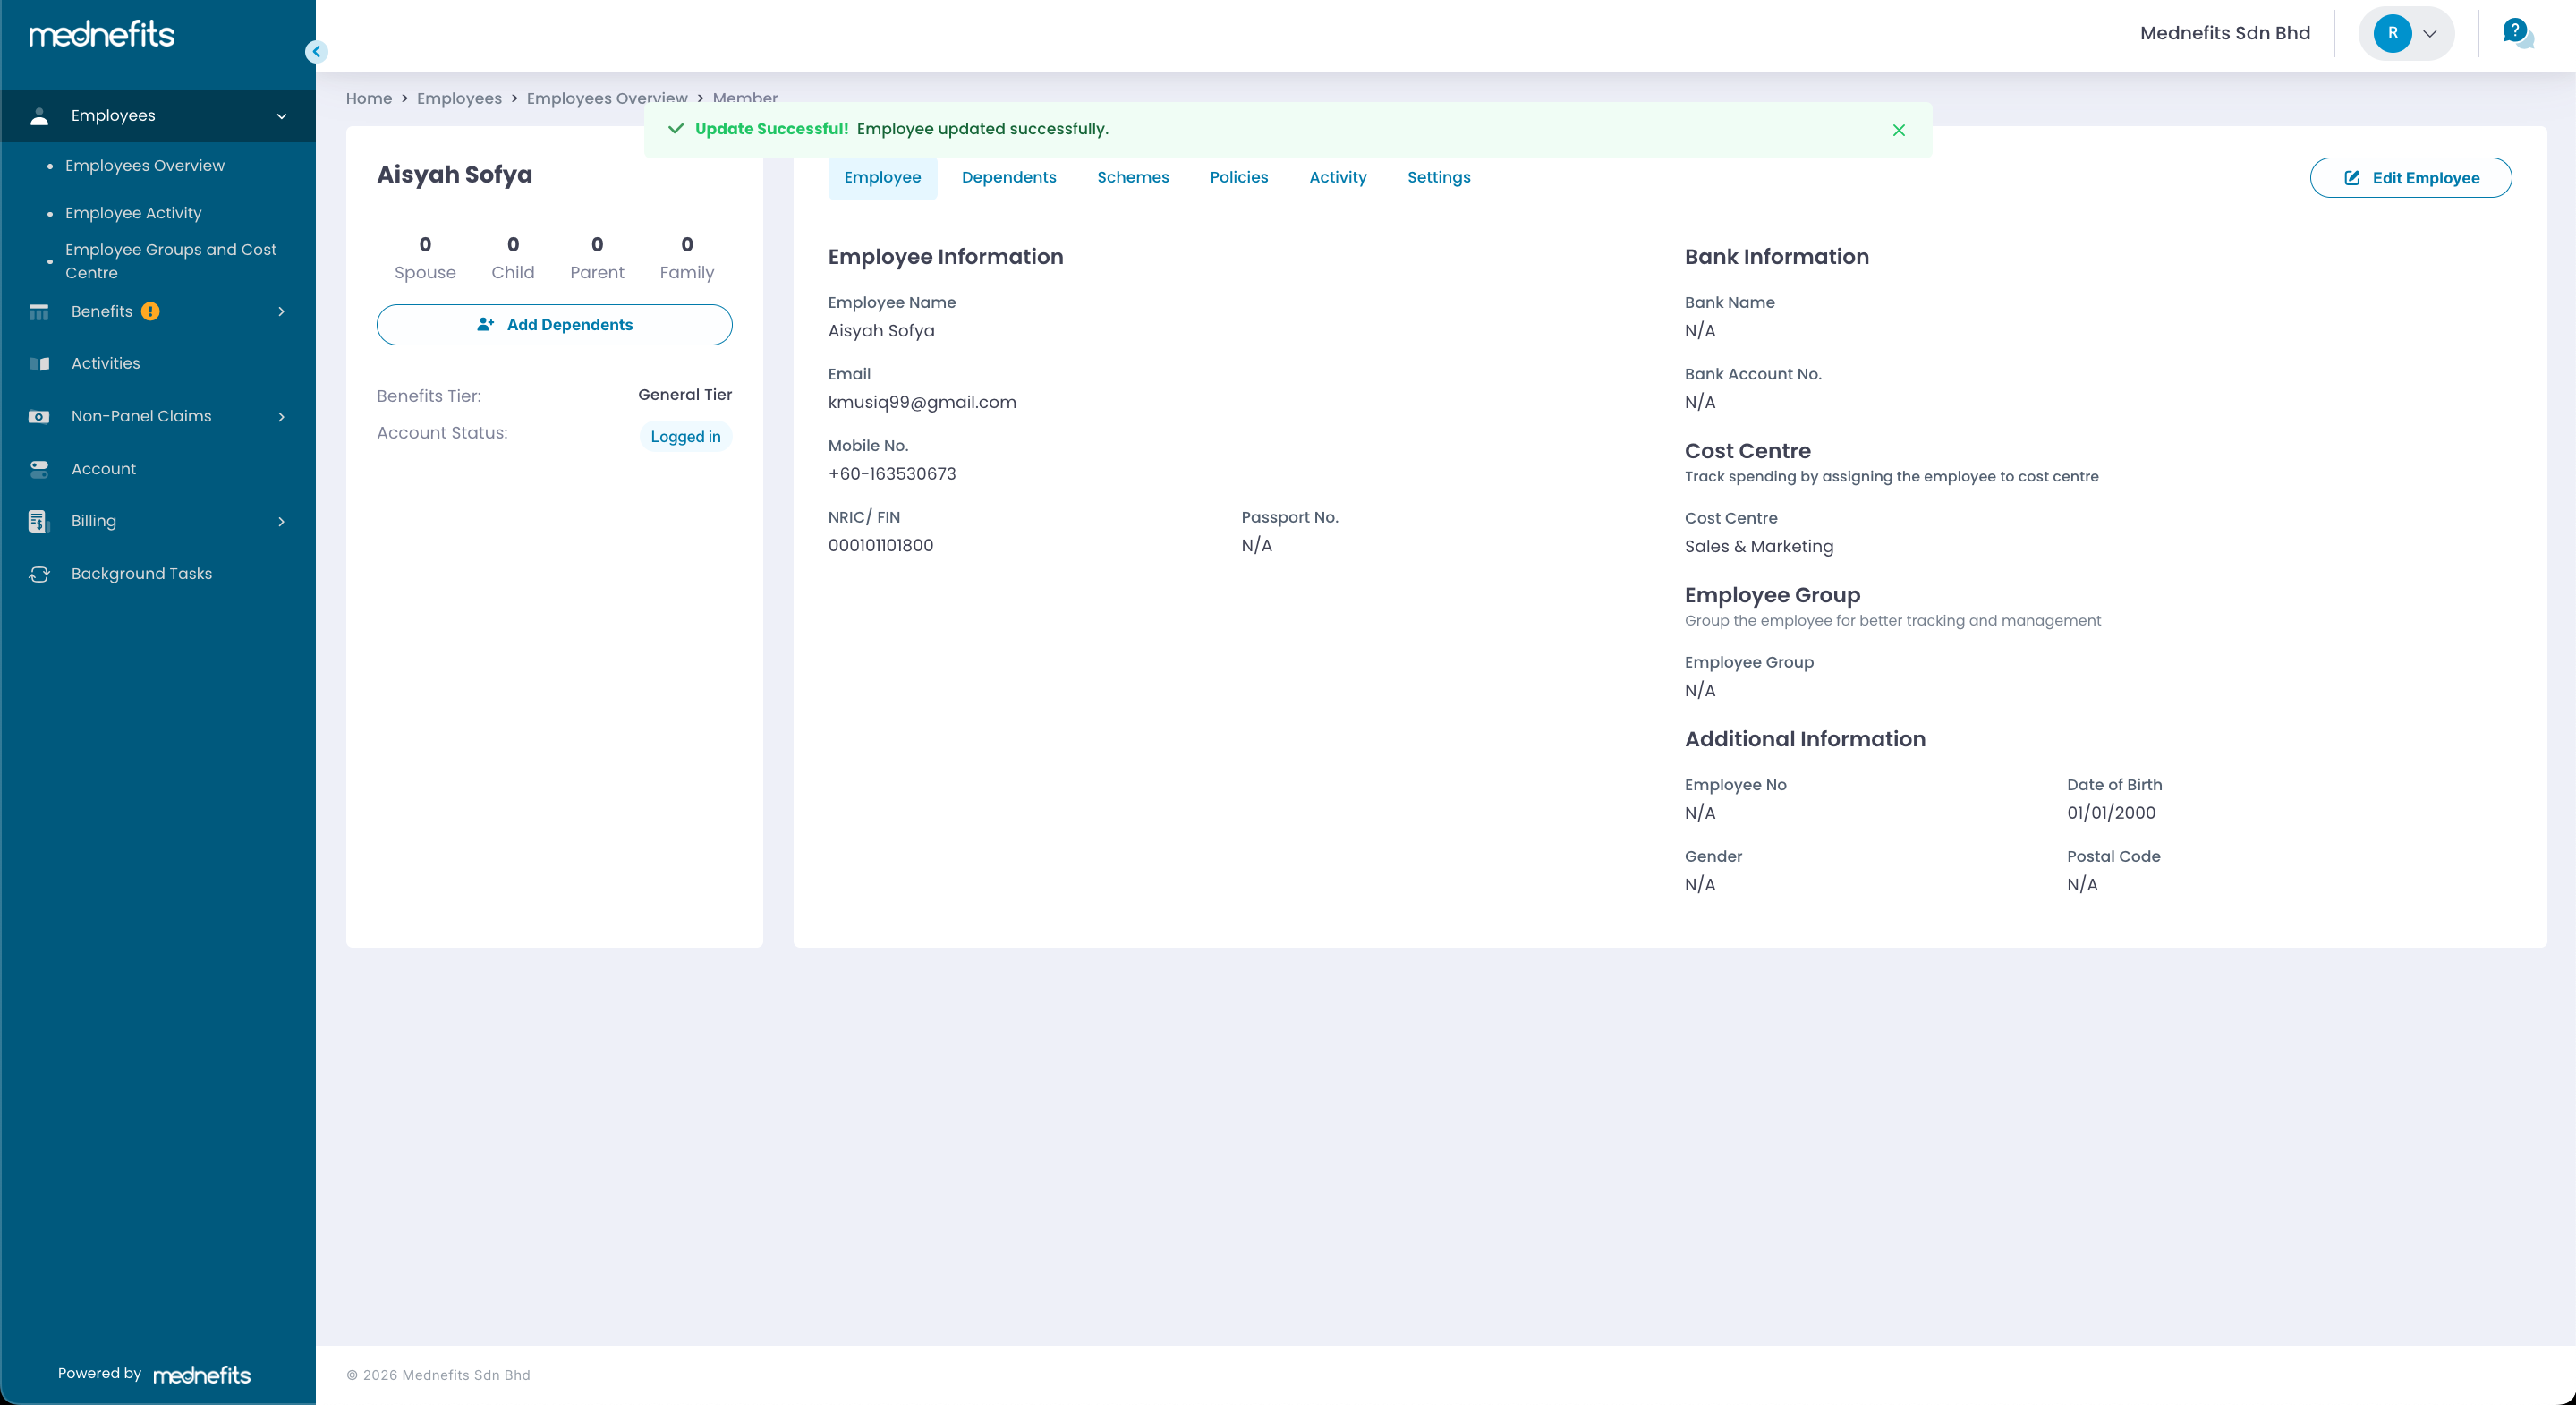Expand the Billing submenu chevron

point(281,522)
